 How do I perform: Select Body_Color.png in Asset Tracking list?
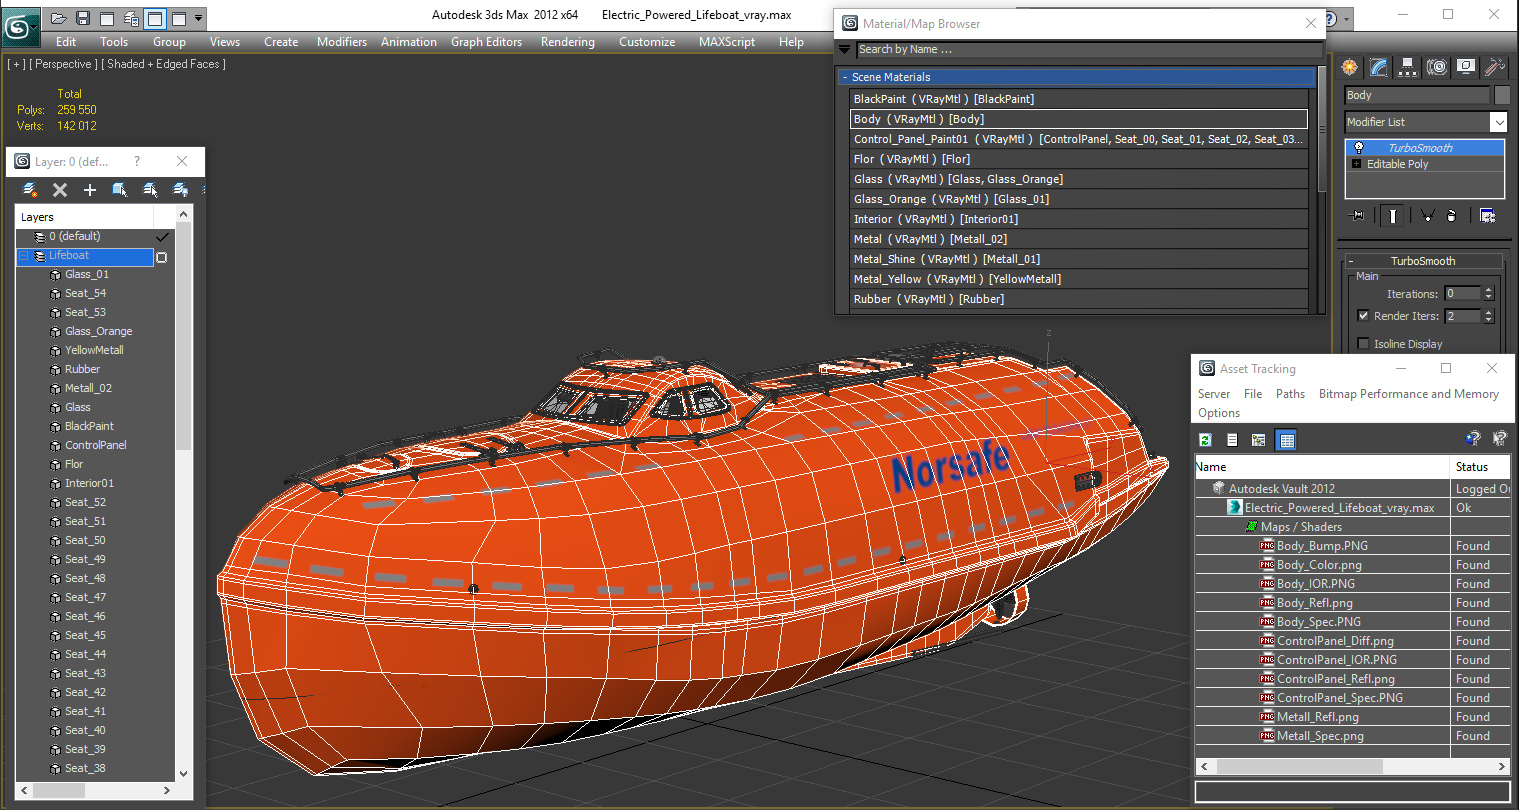tap(1319, 565)
